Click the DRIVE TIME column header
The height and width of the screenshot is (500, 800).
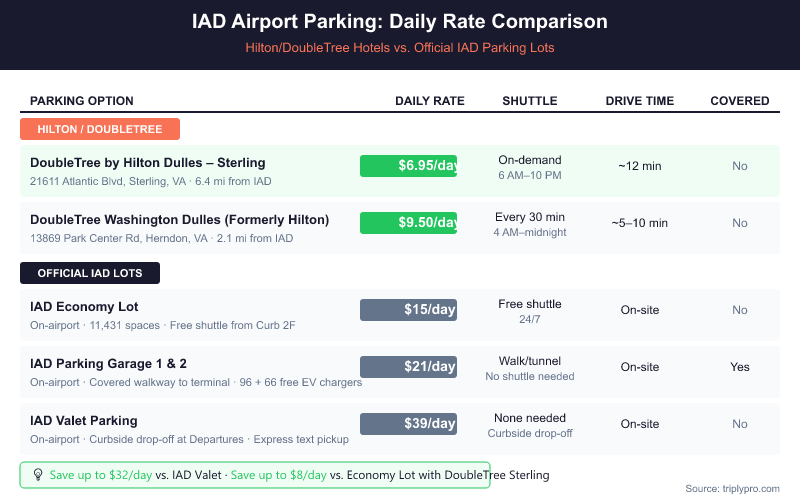click(640, 101)
